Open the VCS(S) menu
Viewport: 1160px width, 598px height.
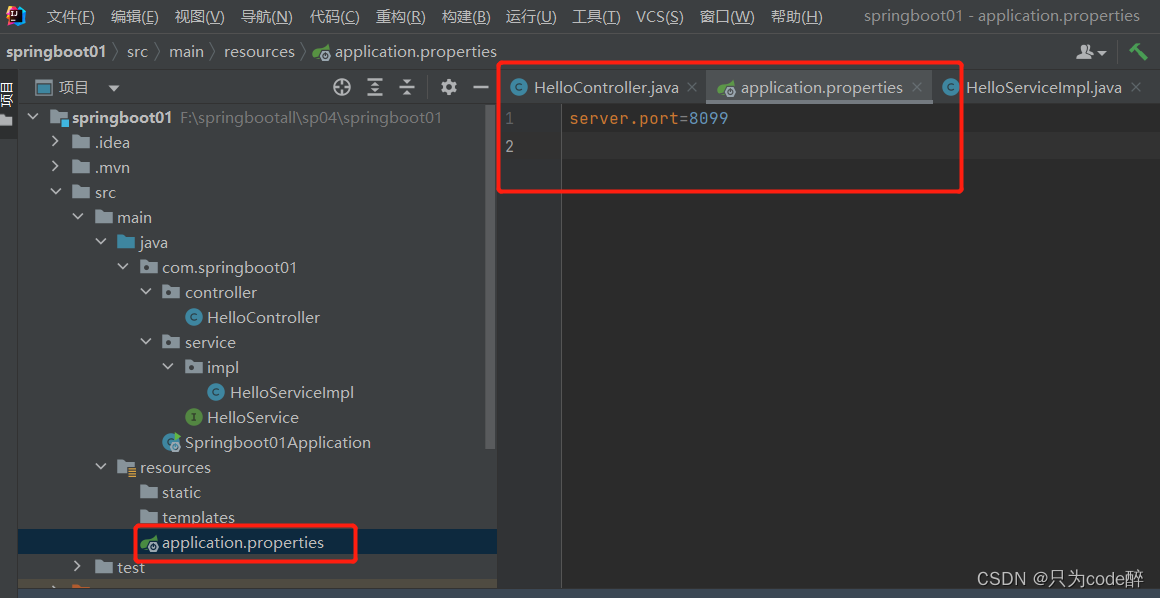(x=660, y=16)
